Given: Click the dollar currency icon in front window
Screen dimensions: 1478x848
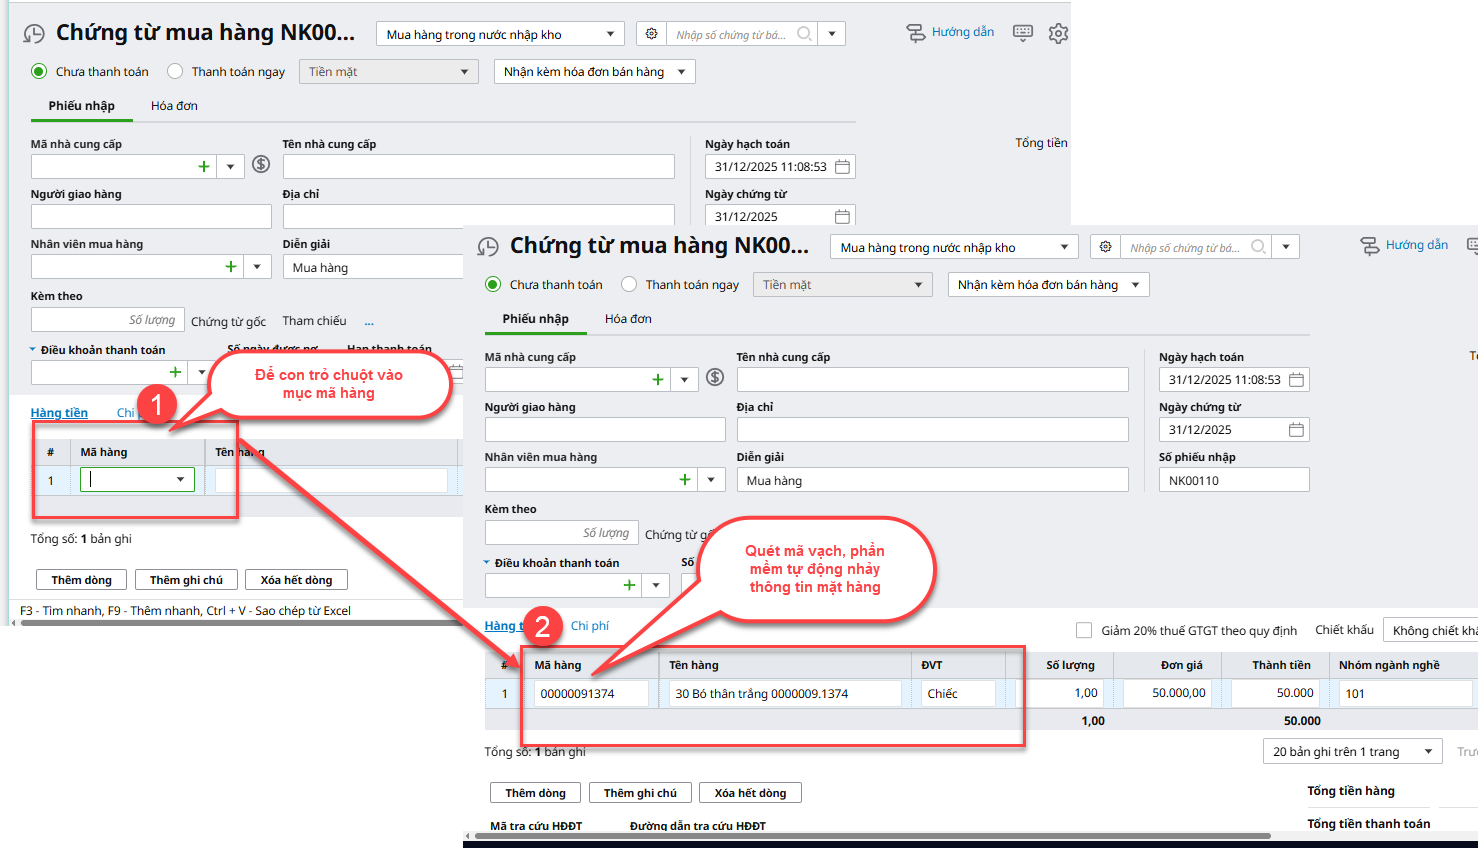Looking at the screenshot, I should [715, 377].
